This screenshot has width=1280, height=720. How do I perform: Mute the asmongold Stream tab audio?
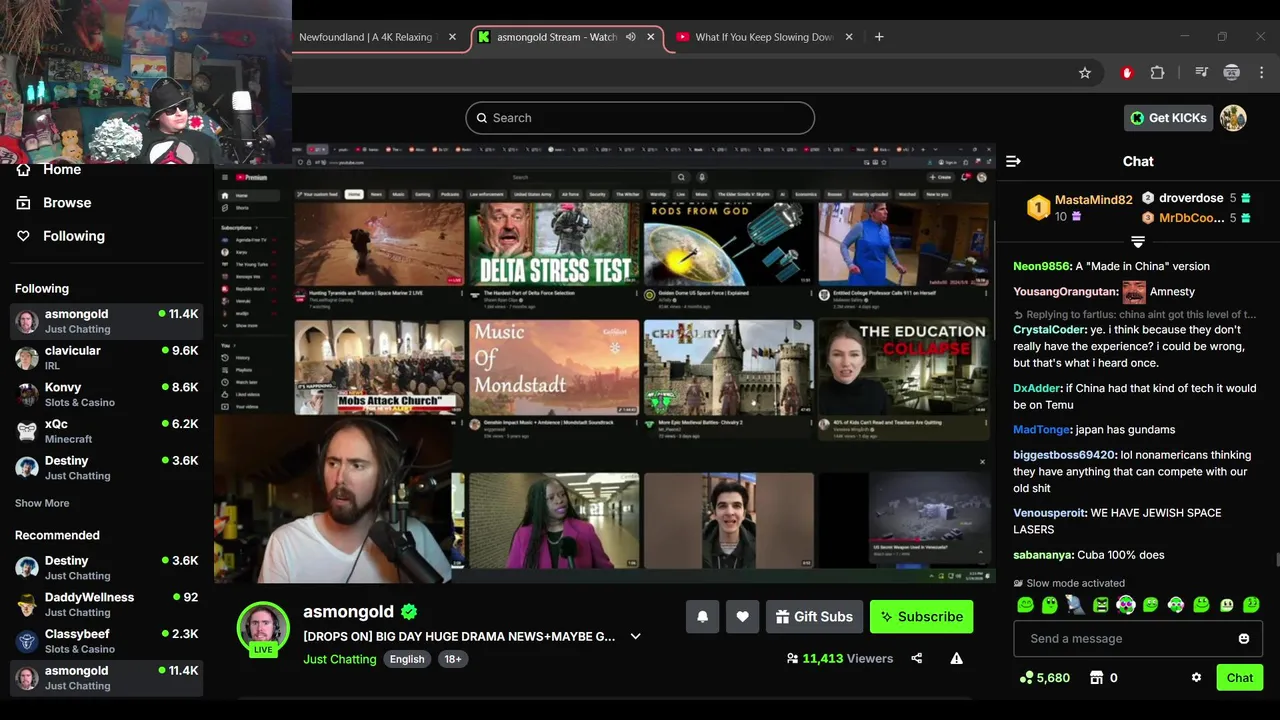[x=630, y=37]
